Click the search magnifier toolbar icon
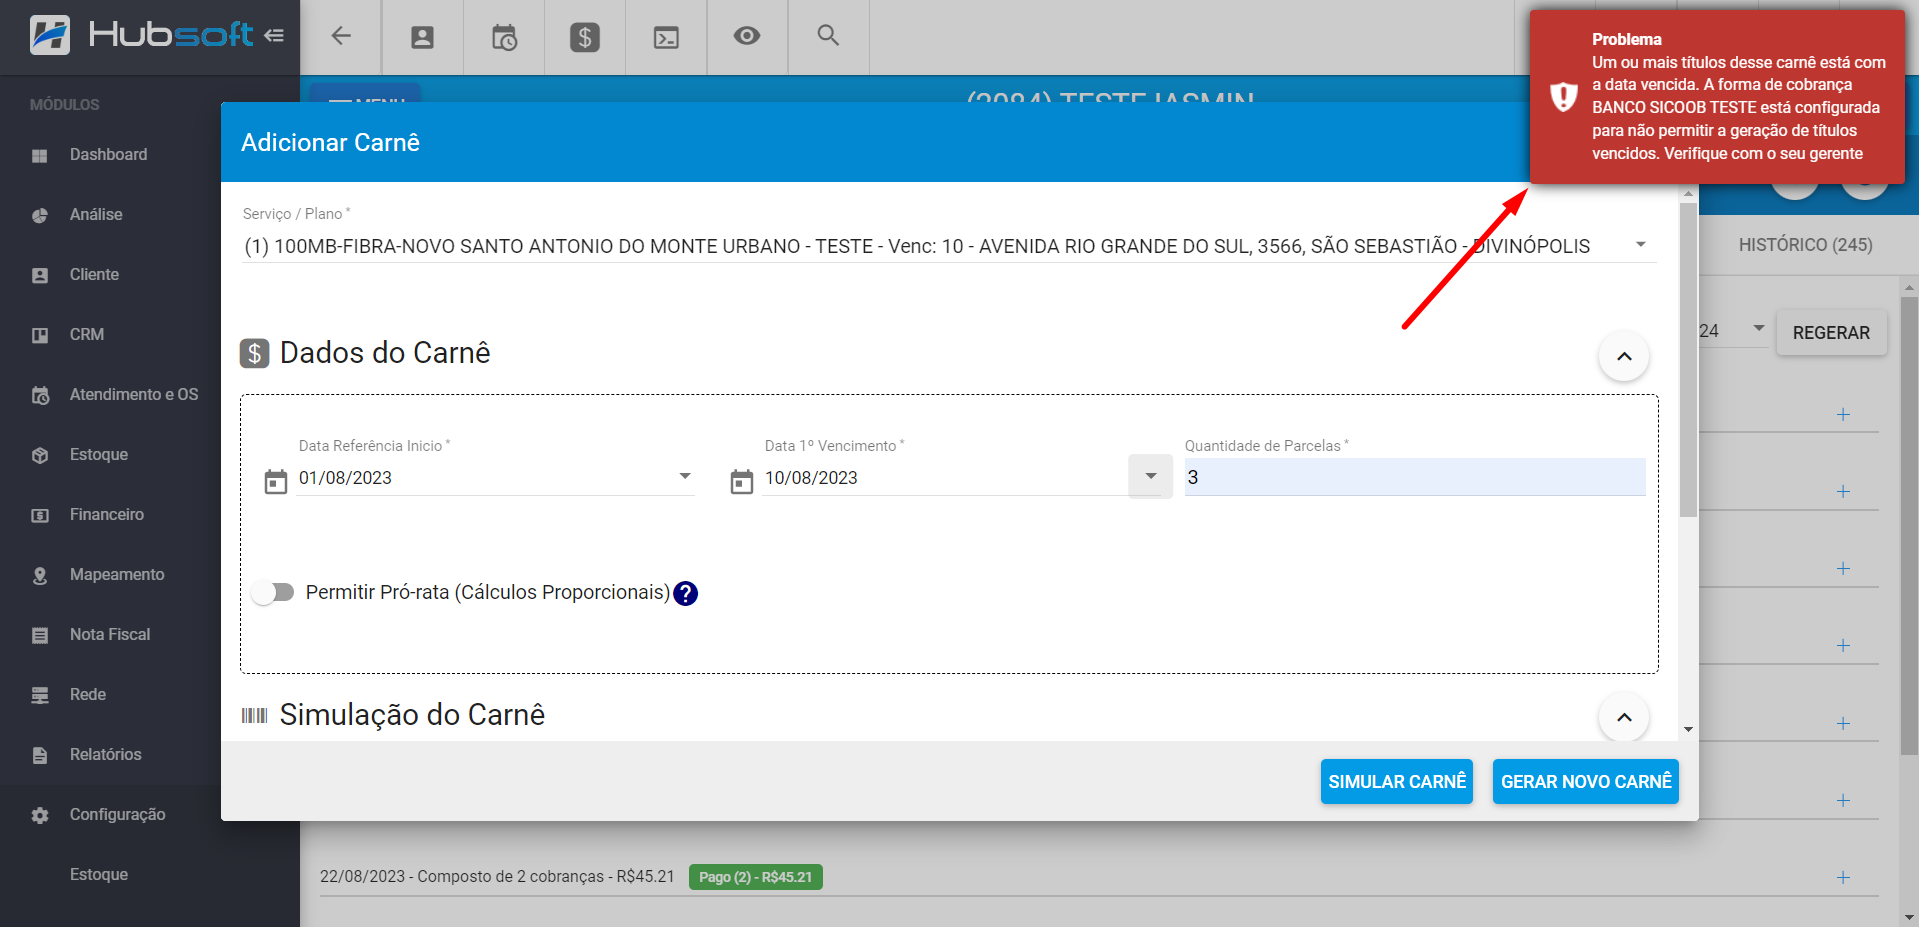 pos(828,35)
